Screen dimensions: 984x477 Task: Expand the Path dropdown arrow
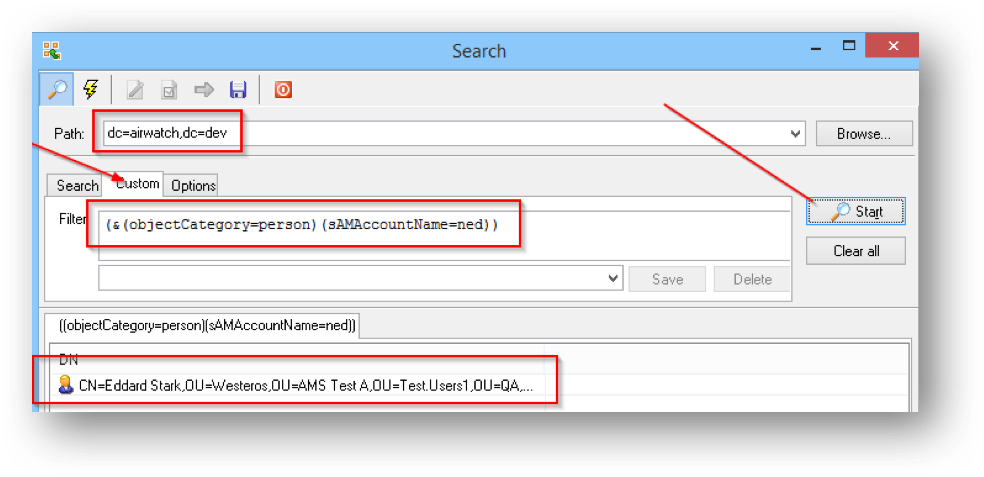[x=796, y=134]
